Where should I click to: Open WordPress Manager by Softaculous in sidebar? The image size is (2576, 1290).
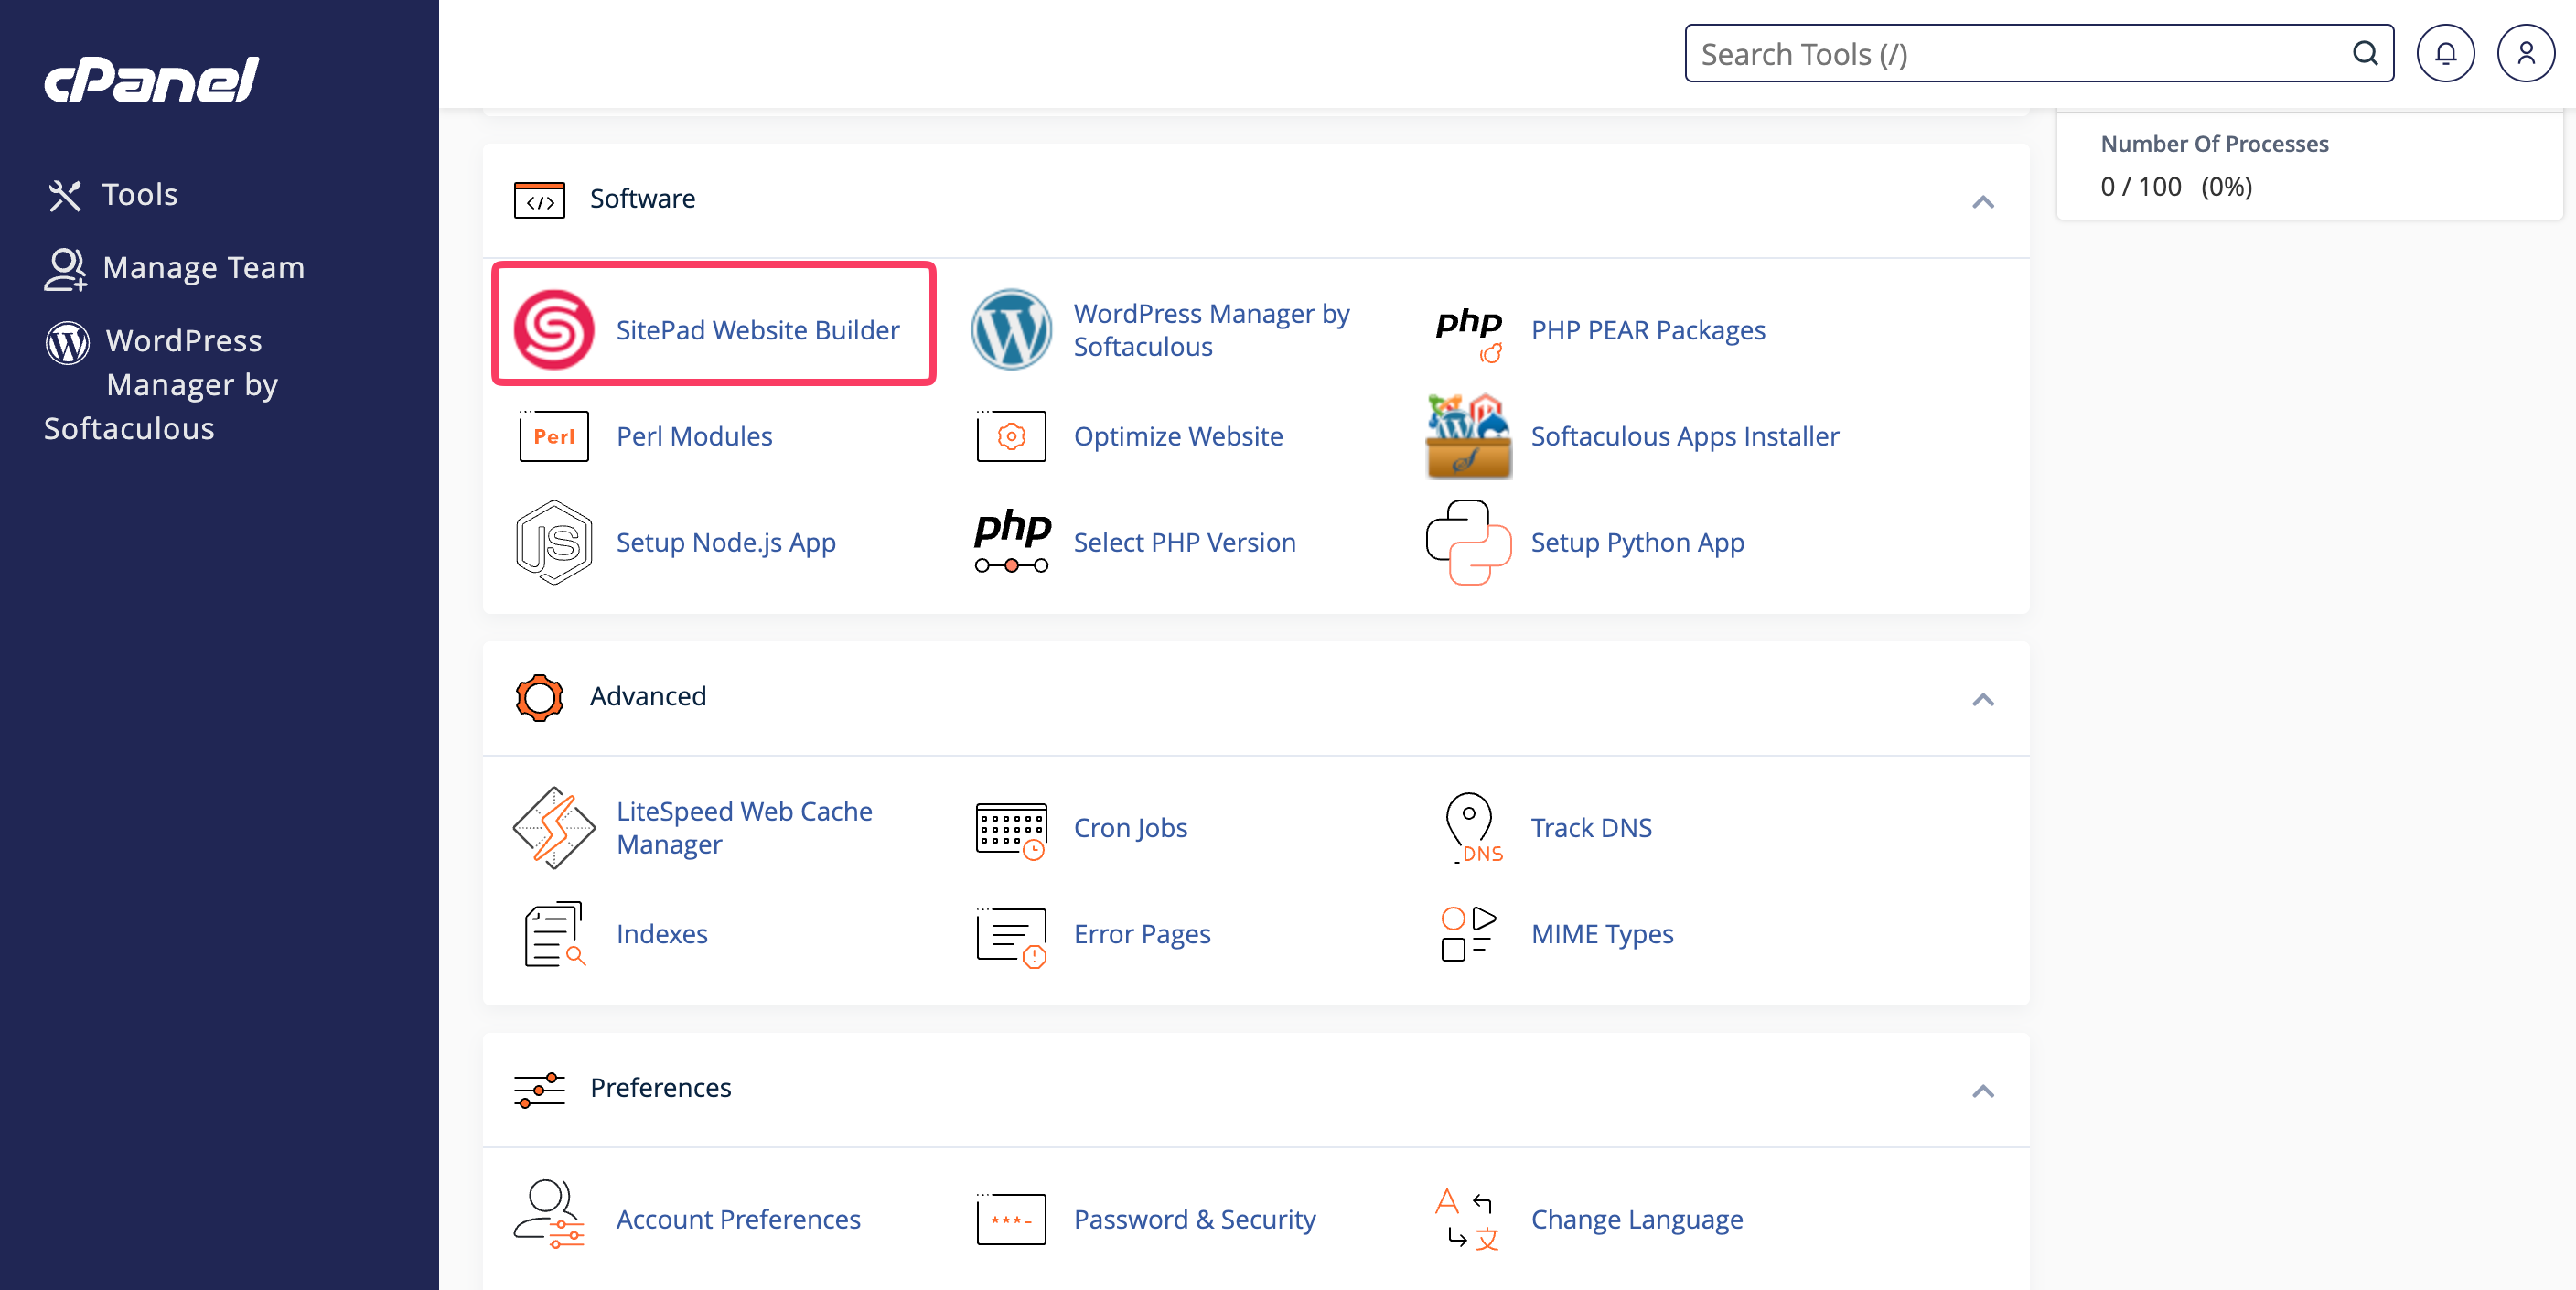tap(161, 385)
